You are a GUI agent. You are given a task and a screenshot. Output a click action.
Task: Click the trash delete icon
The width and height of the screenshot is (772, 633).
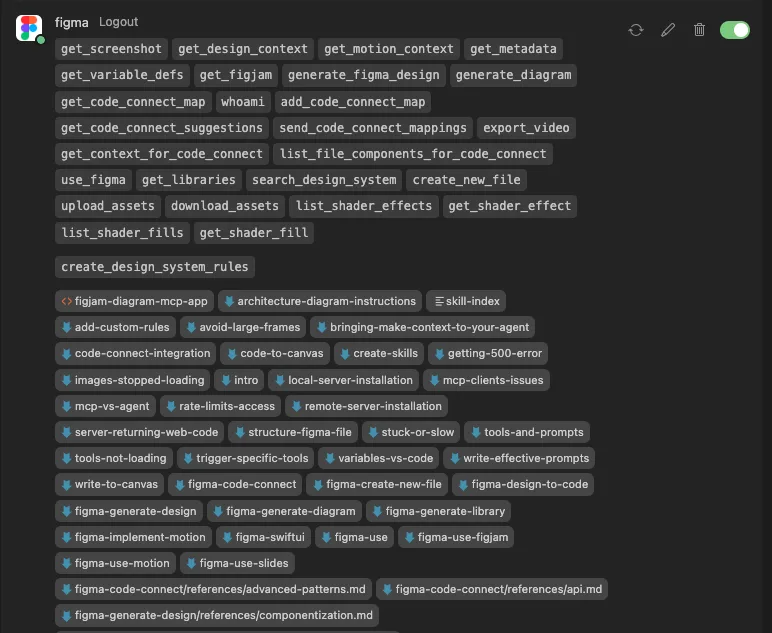pyautogui.click(x=699, y=30)
